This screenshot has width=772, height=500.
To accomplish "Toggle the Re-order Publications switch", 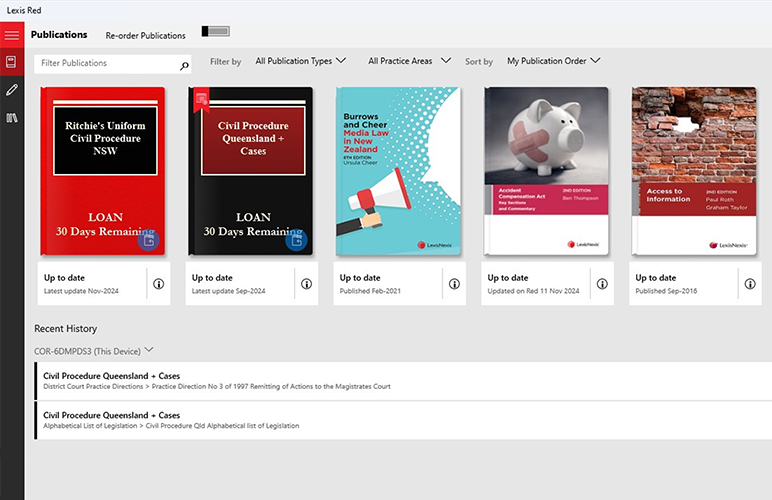I will coord(215,33).
